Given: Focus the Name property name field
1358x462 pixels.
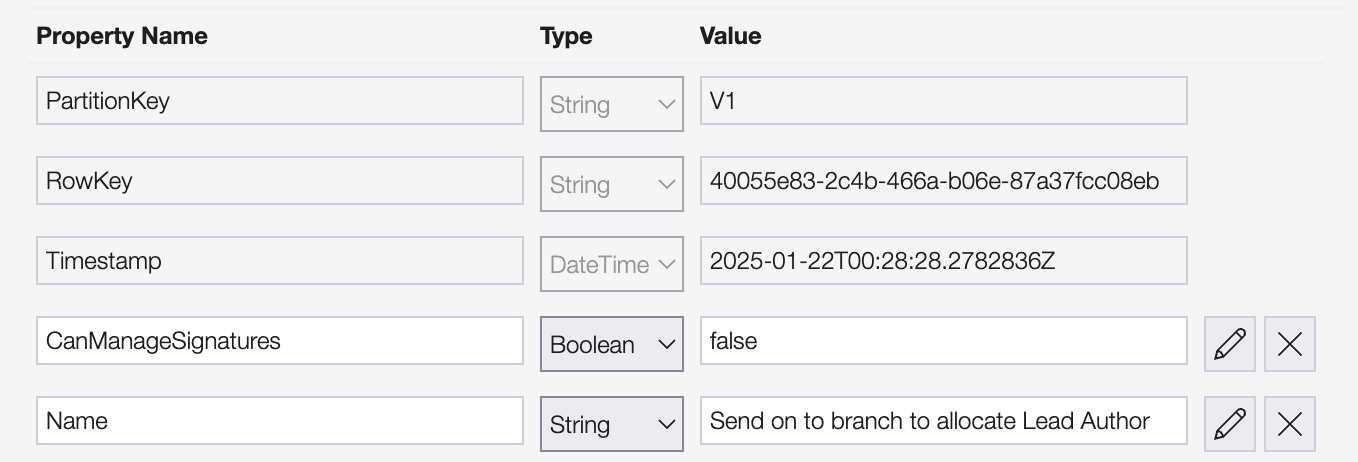Looking at the screenshot, I should coord(279,421).
